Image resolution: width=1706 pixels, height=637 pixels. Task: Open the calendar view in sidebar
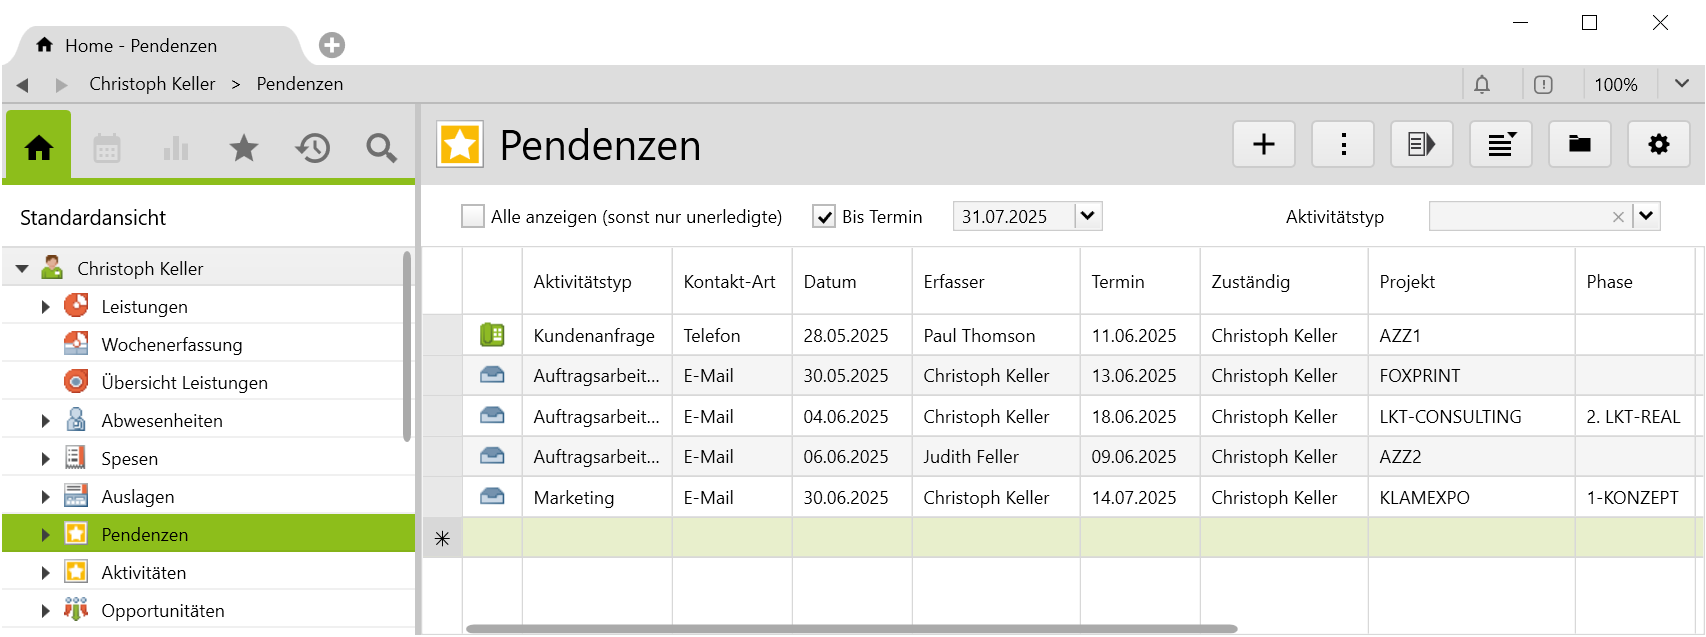click(107, 149)
